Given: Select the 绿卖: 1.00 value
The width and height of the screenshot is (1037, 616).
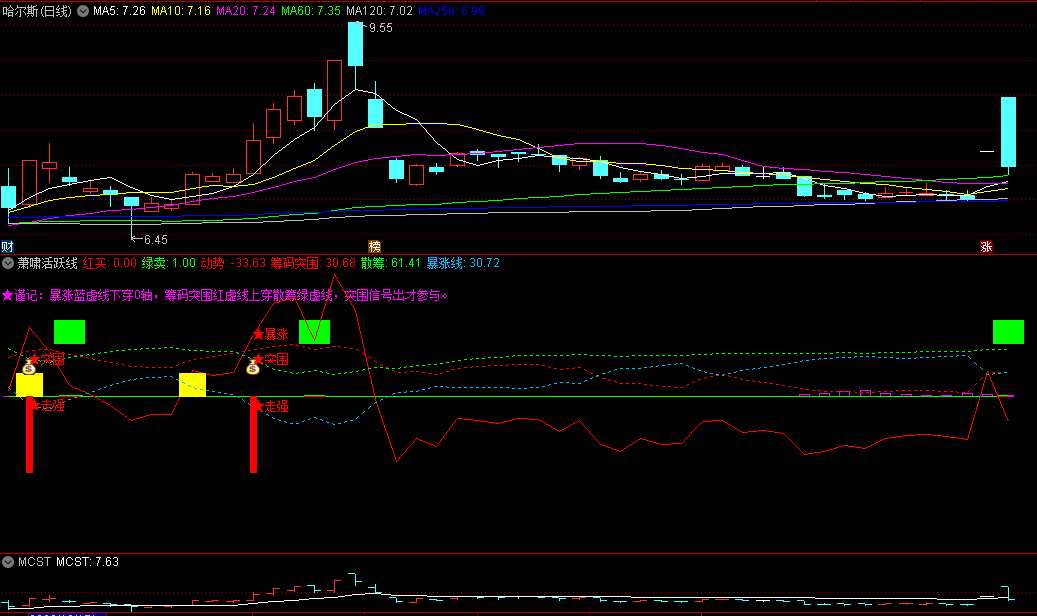Looking at the screenshot, I should coord(169,263).
